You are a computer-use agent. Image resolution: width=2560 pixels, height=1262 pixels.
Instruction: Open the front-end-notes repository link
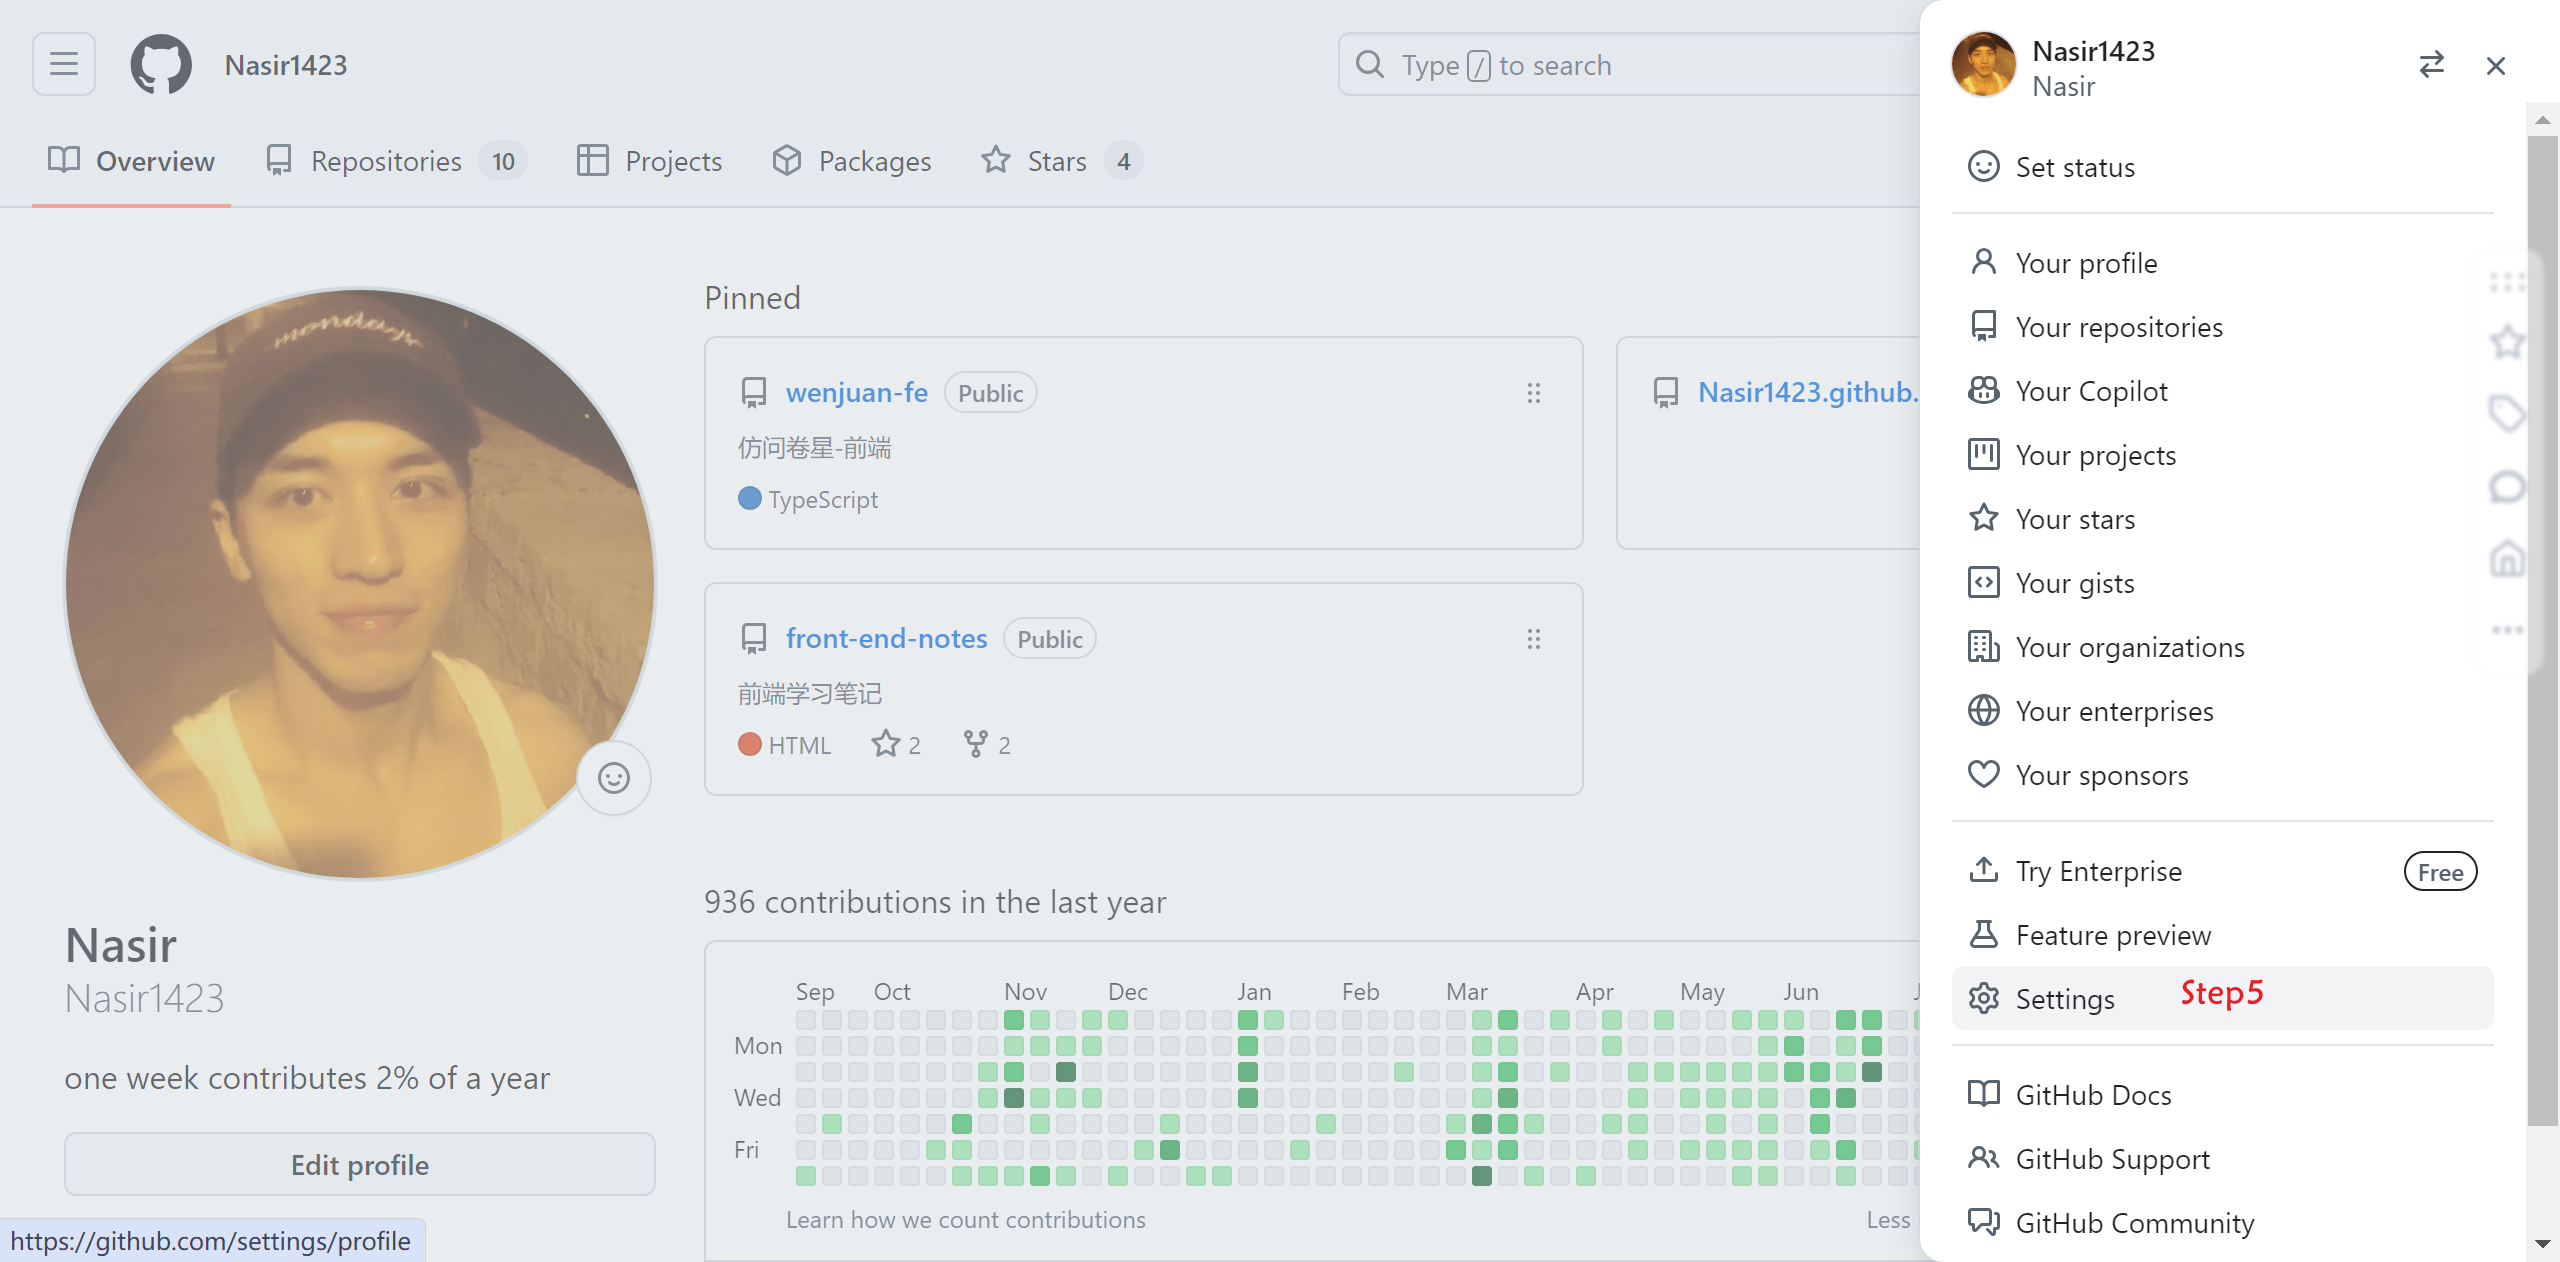(x=886, y=638)
